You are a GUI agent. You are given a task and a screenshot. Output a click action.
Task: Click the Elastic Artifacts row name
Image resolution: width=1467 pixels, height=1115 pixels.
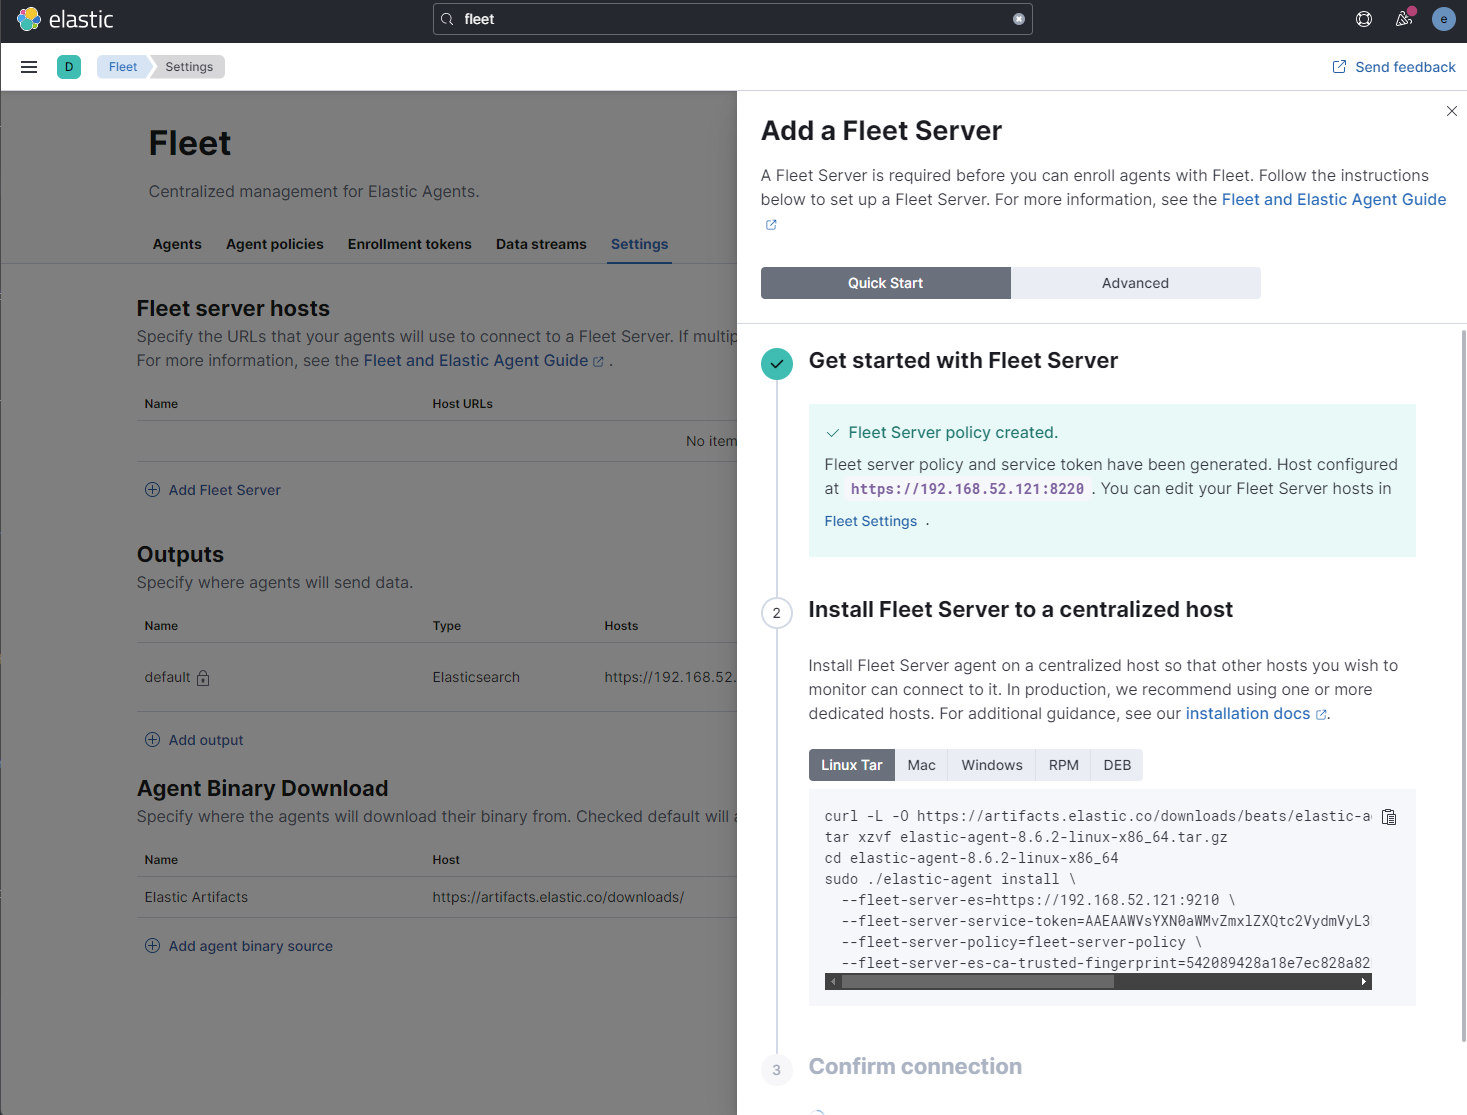coord(196,898)
